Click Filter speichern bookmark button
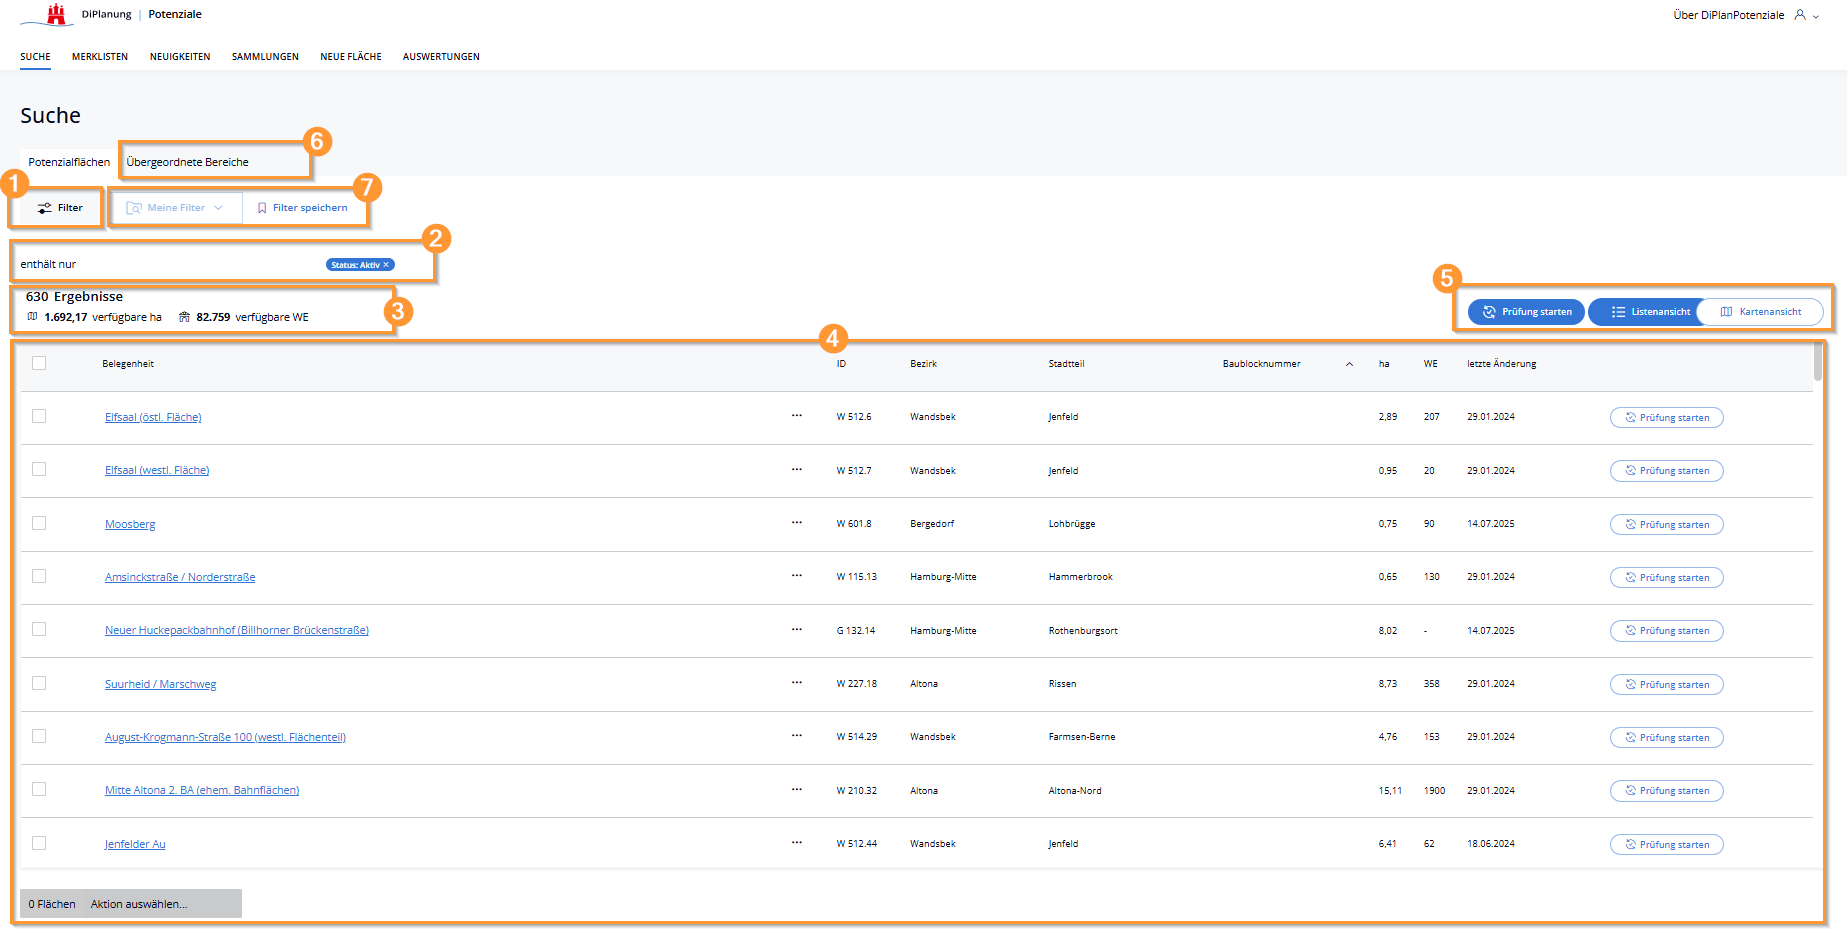The image size is (1847, 933). coord(302,208)
